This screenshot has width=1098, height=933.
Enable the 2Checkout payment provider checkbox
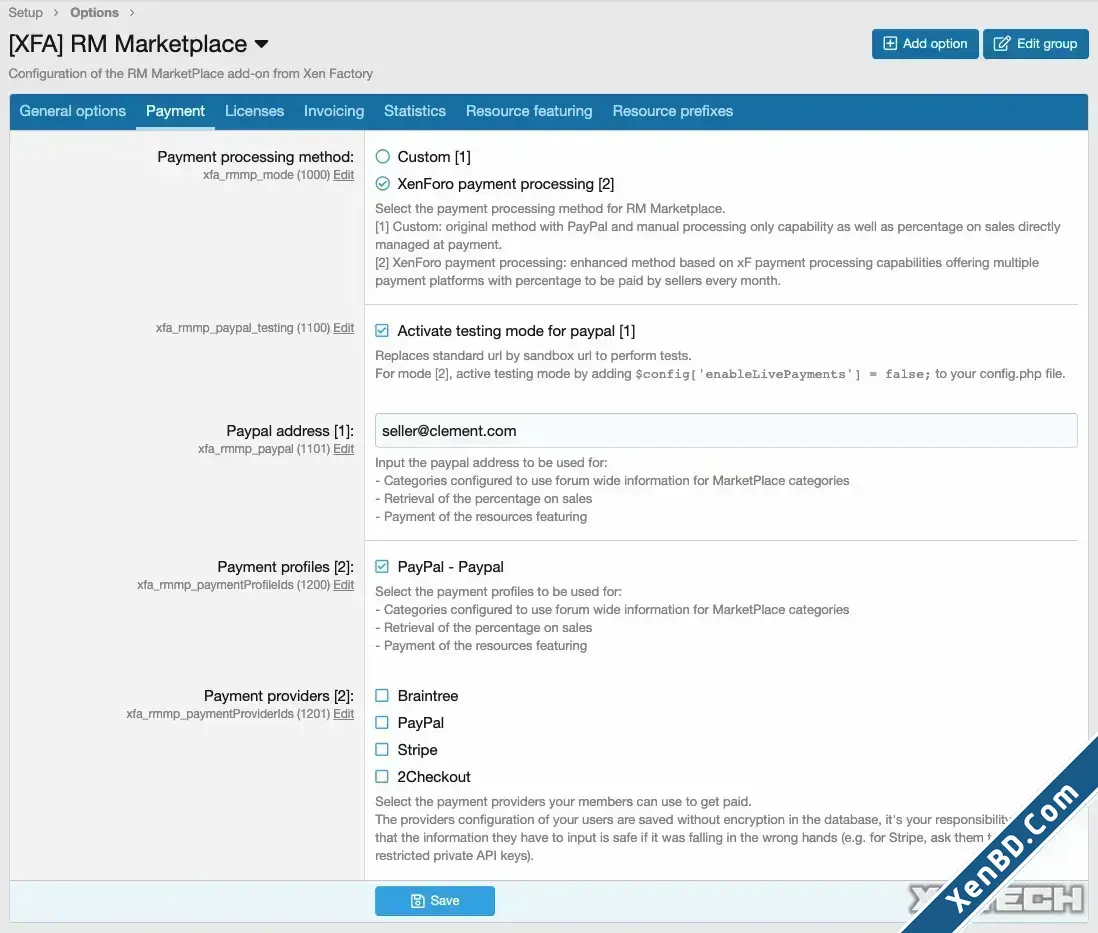point(382,776)
